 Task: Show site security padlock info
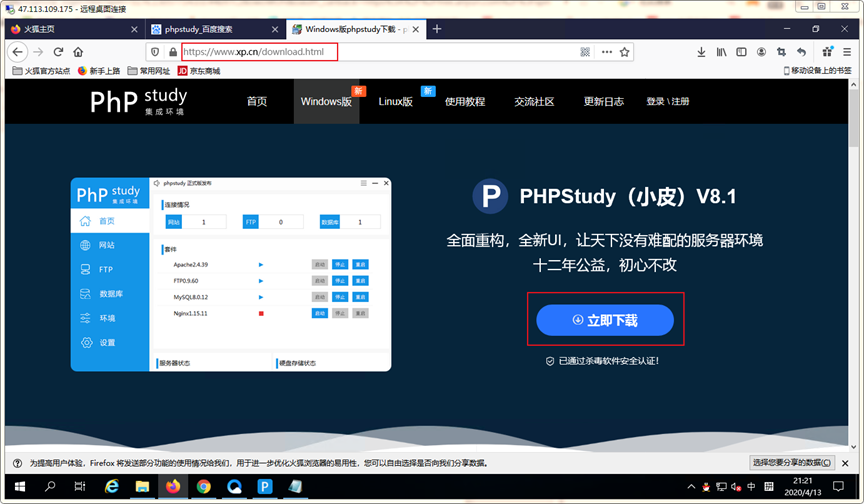172,52
